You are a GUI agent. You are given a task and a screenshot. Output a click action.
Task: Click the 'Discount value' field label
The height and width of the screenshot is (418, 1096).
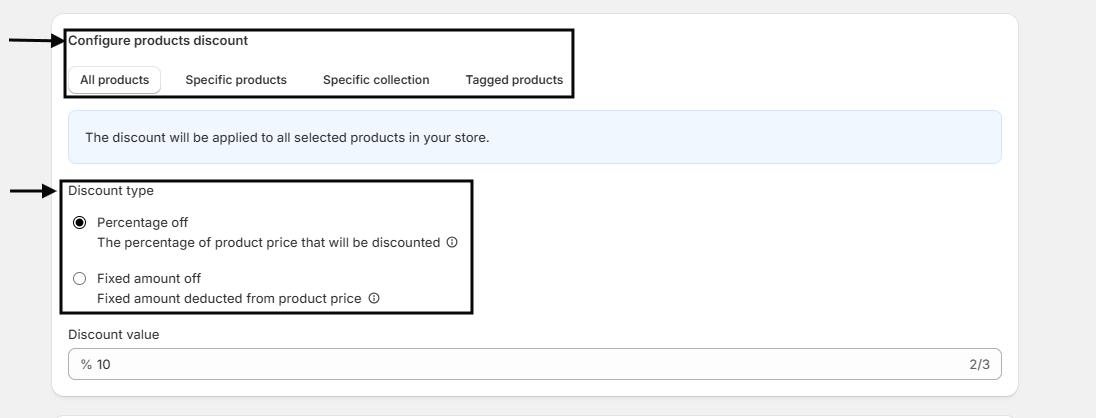(x=113, y=335)
